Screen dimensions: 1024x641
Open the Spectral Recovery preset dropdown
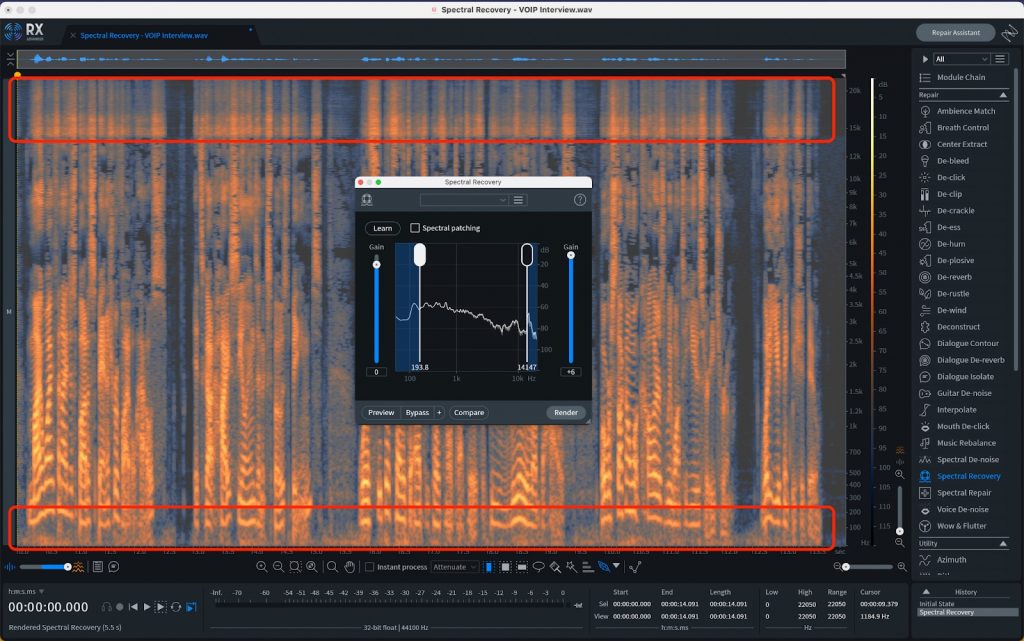[x=464, y=200]
